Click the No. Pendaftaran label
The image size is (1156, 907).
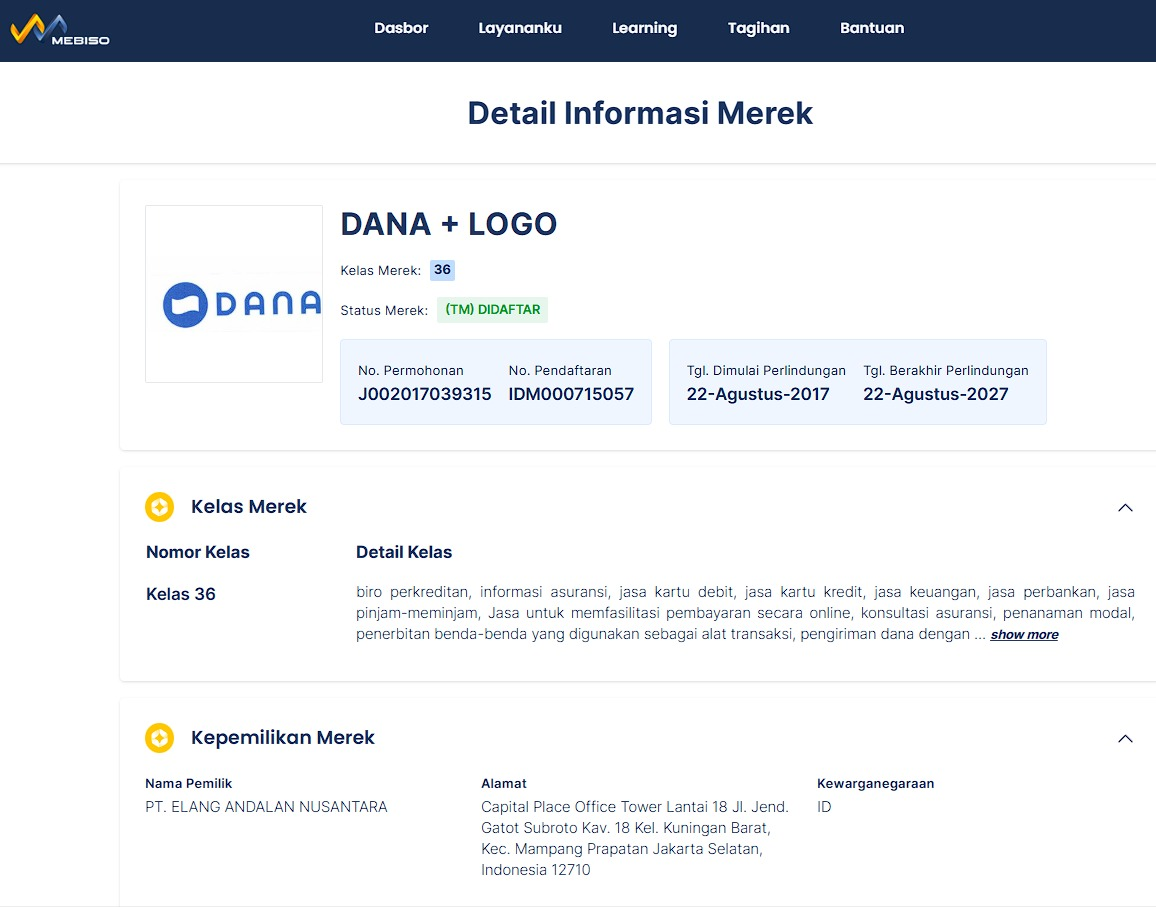click(x=560, y=370)
